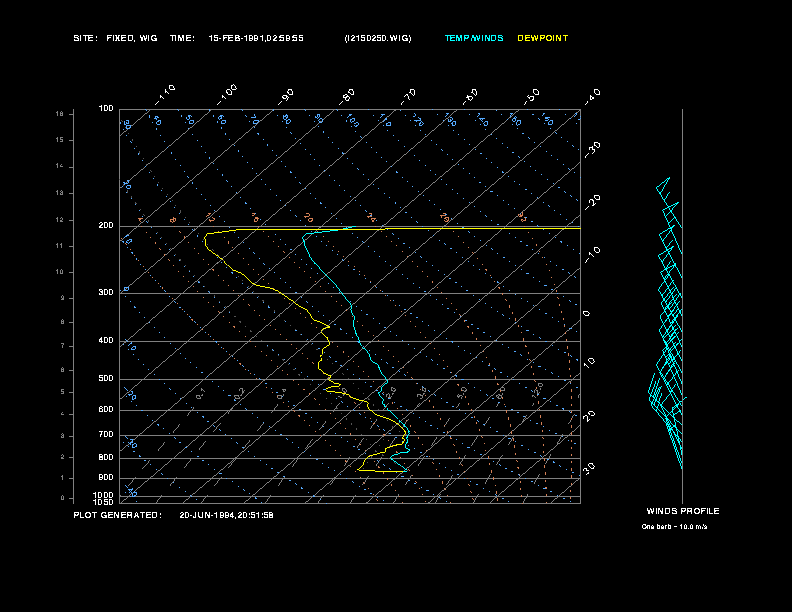Click the yellow 'DEWPOINT' legend label
Viewport: 792px width, 612px height.
(x=542, y=38)
